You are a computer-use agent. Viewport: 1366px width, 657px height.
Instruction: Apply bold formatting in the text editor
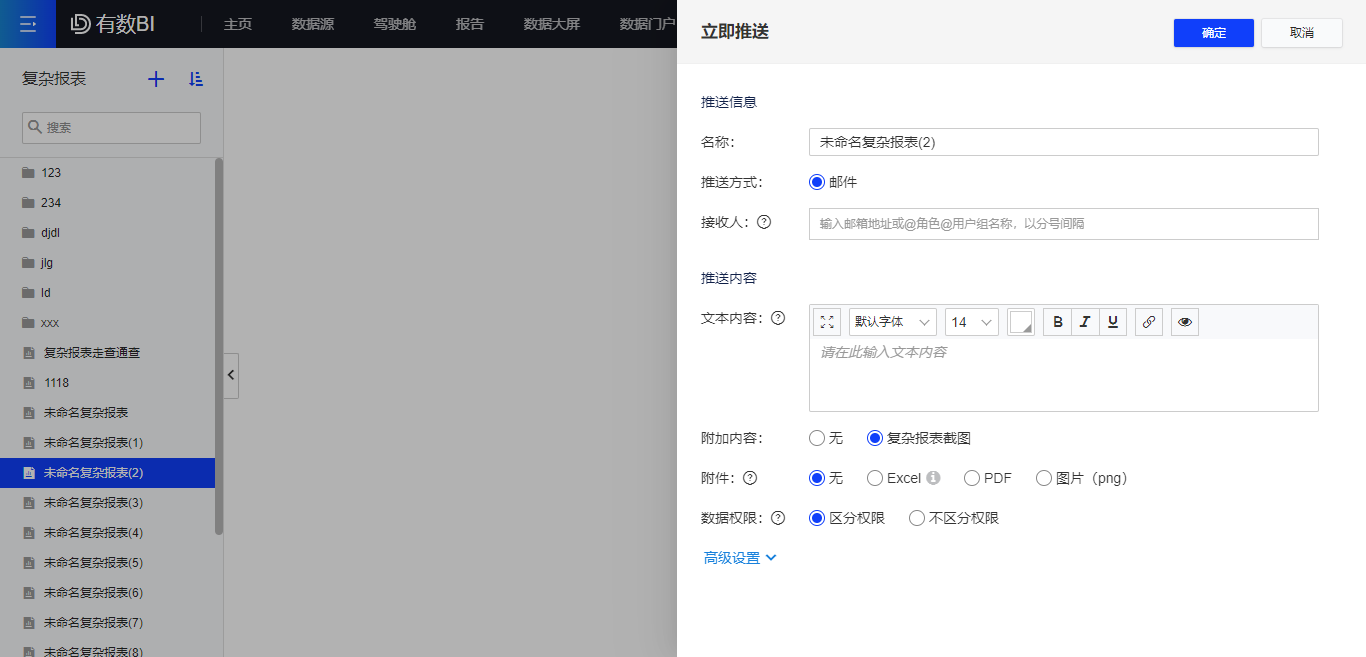[1057, 321]
